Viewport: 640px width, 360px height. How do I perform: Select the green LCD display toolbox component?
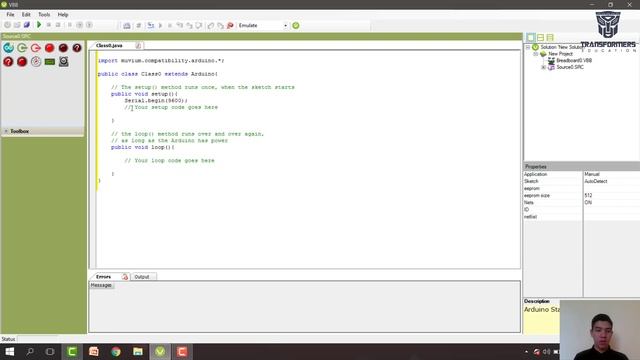50,62
